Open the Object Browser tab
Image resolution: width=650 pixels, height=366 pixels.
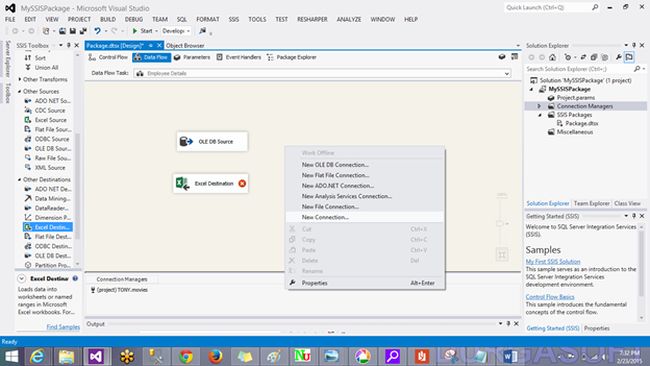[185, 46]
